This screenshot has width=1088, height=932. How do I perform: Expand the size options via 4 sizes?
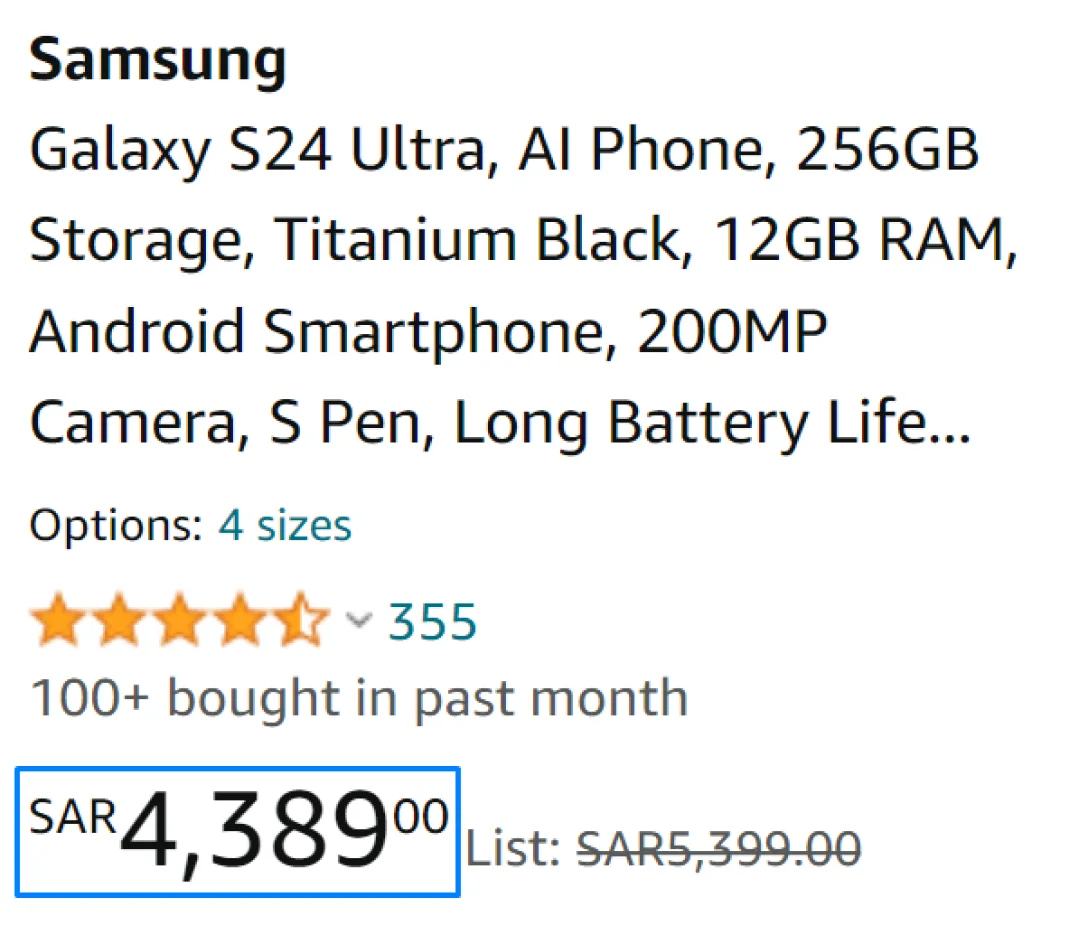285,524
